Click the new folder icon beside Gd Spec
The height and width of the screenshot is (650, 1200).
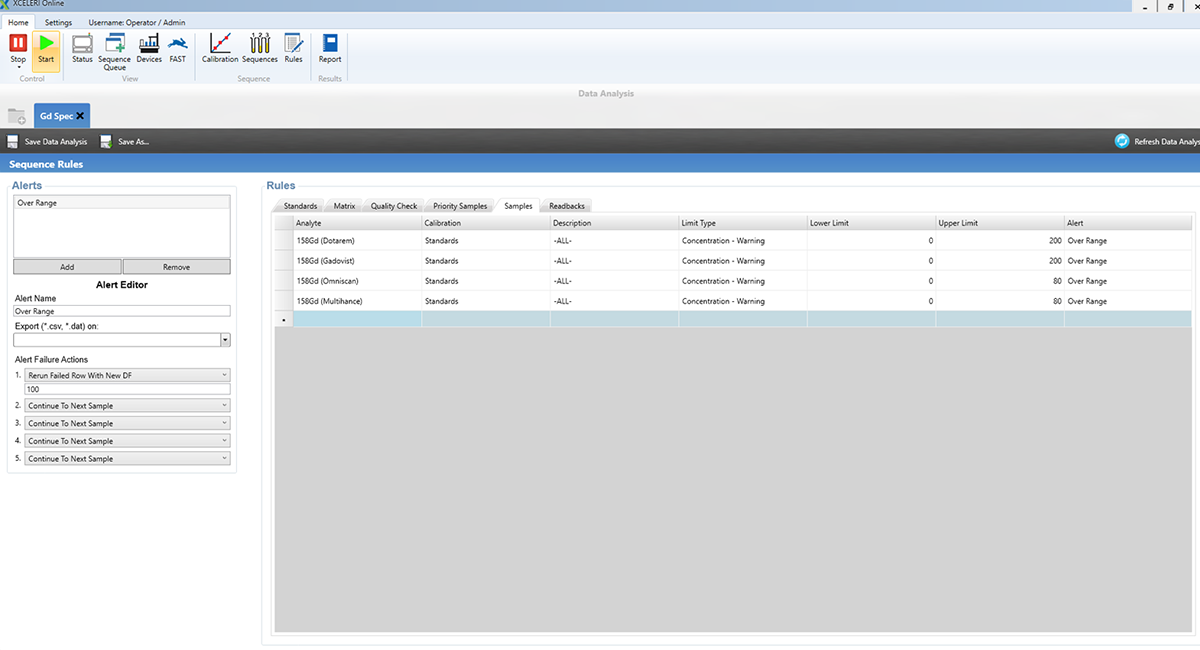(x=16, y=116)
